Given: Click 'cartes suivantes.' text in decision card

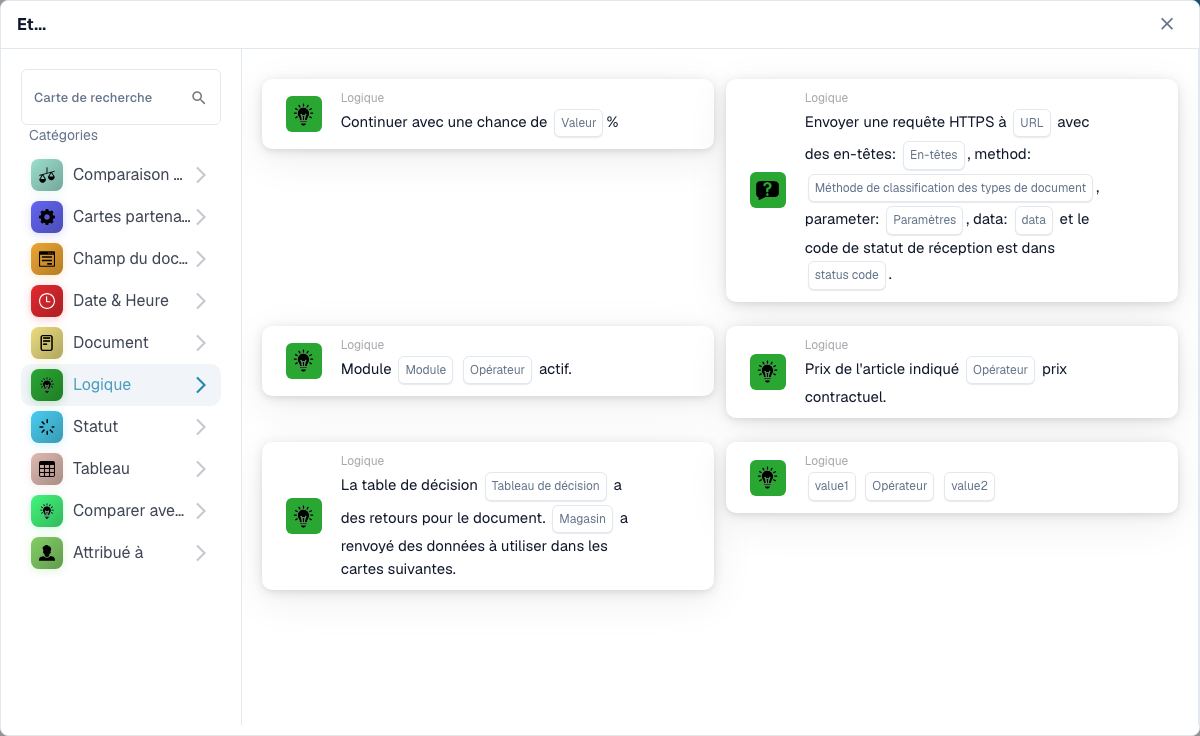Looking at the screenshot, I should click(398, 569).
